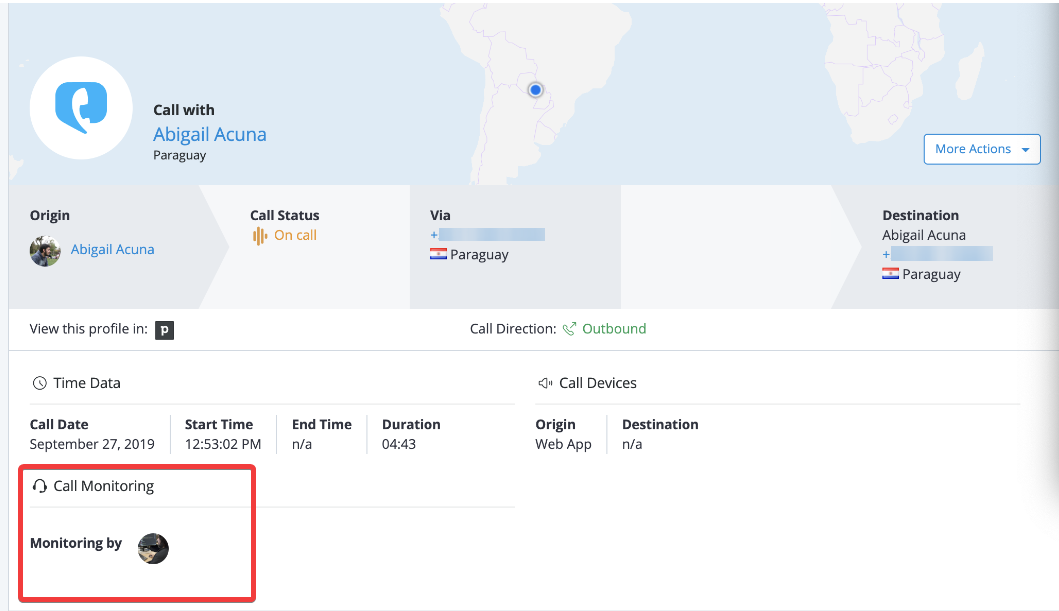Click the Outbound call direction label
The width and height of the screenshot is (1059, 611).
pos(614,329)
